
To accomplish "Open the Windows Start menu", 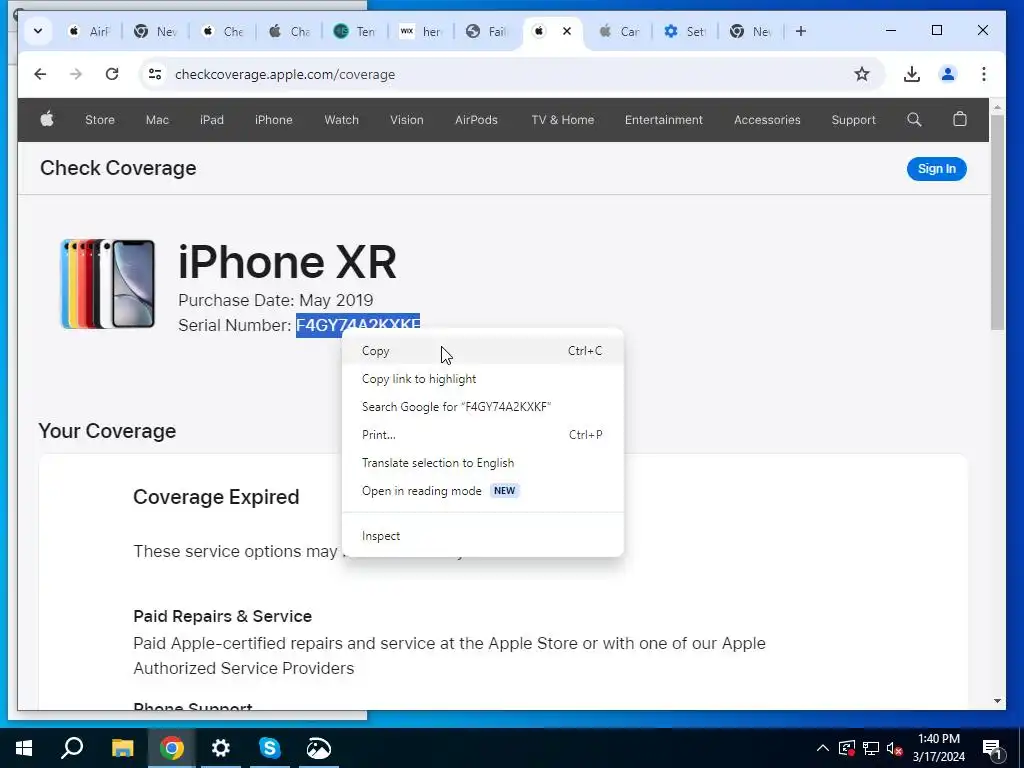I will point(24,748).
